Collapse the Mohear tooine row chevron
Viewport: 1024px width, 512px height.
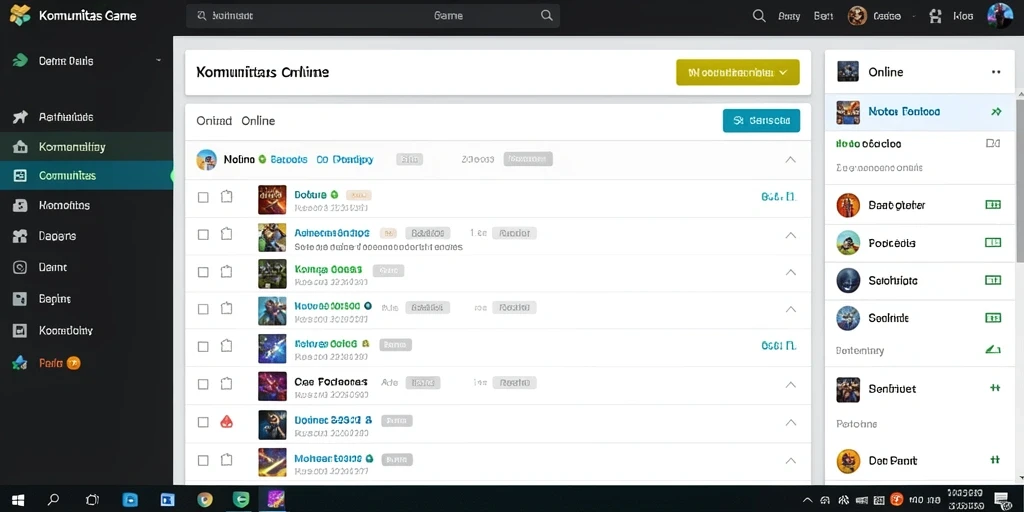[790, 460]
